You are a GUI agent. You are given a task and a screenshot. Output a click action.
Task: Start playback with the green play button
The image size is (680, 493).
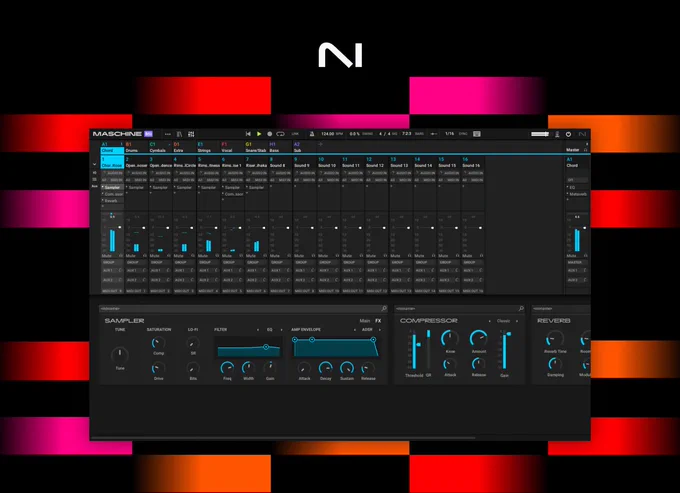(259, 134)
